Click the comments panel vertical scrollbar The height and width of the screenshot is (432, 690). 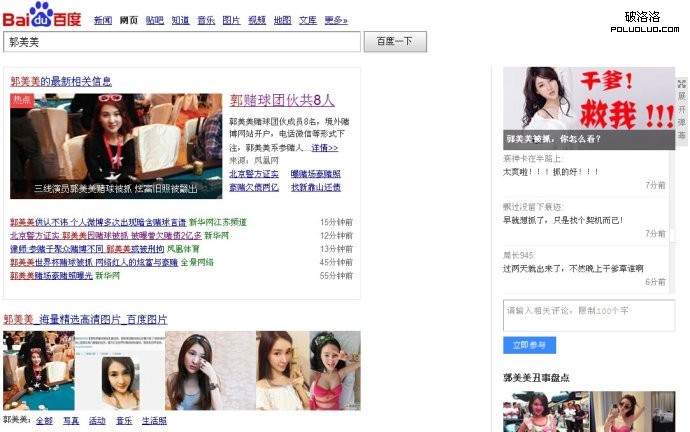coord(672,220)
